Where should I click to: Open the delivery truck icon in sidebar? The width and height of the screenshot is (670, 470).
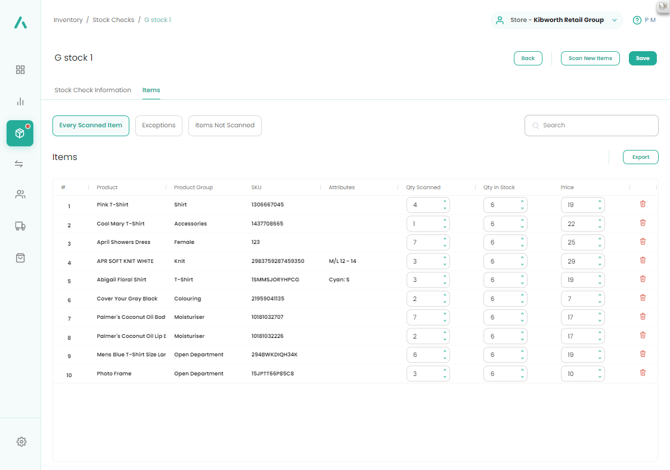point(20,226)
